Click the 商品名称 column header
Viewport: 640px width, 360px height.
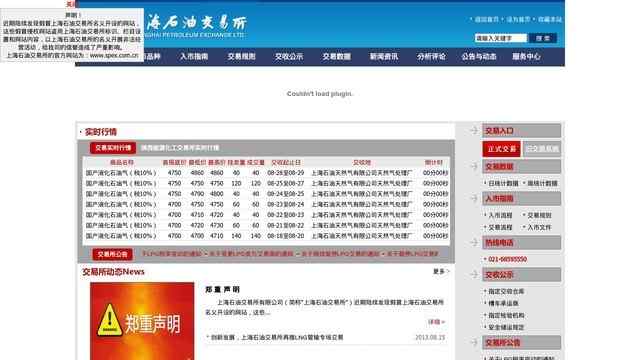[x=122, y=162]
